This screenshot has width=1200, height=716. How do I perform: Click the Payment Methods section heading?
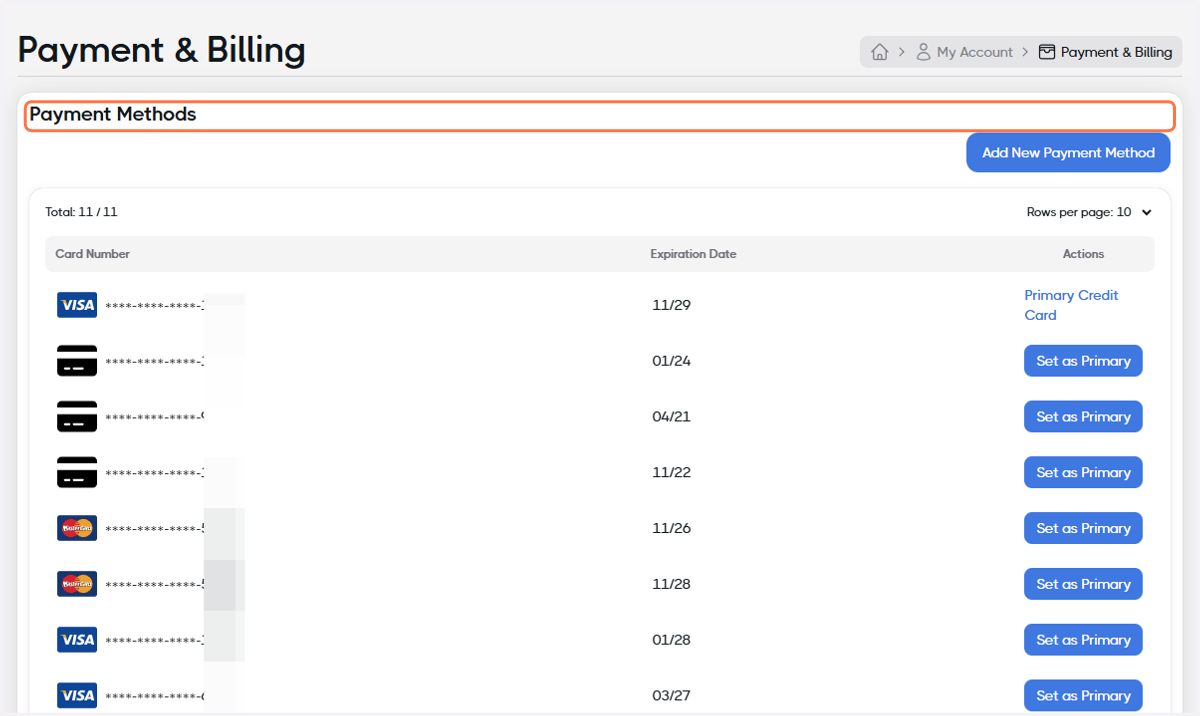point(113,115)
